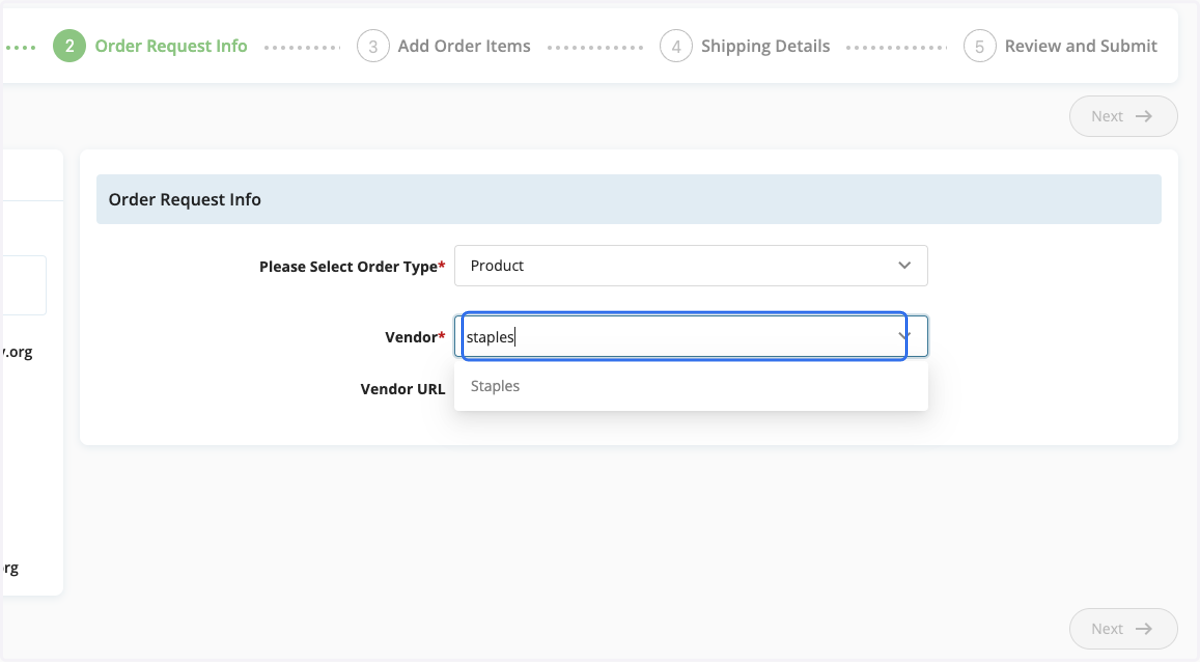Collapse the Vendor dropdown chevron arrow
The width and height of the screenshot is (1200, 662).
click(904, 337)
